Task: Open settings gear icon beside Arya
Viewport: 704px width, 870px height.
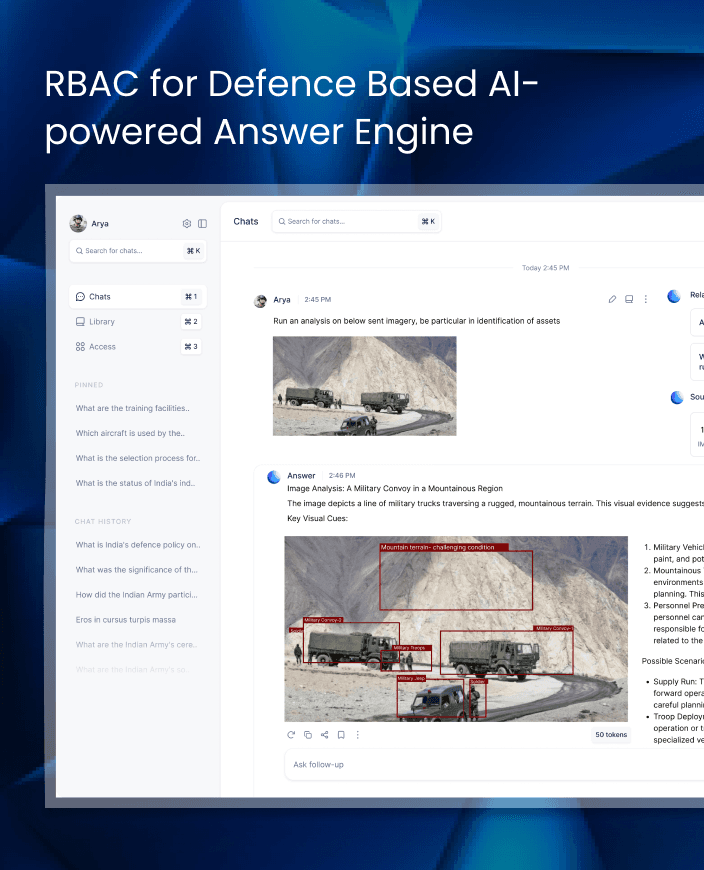Action: pos(186,224)
